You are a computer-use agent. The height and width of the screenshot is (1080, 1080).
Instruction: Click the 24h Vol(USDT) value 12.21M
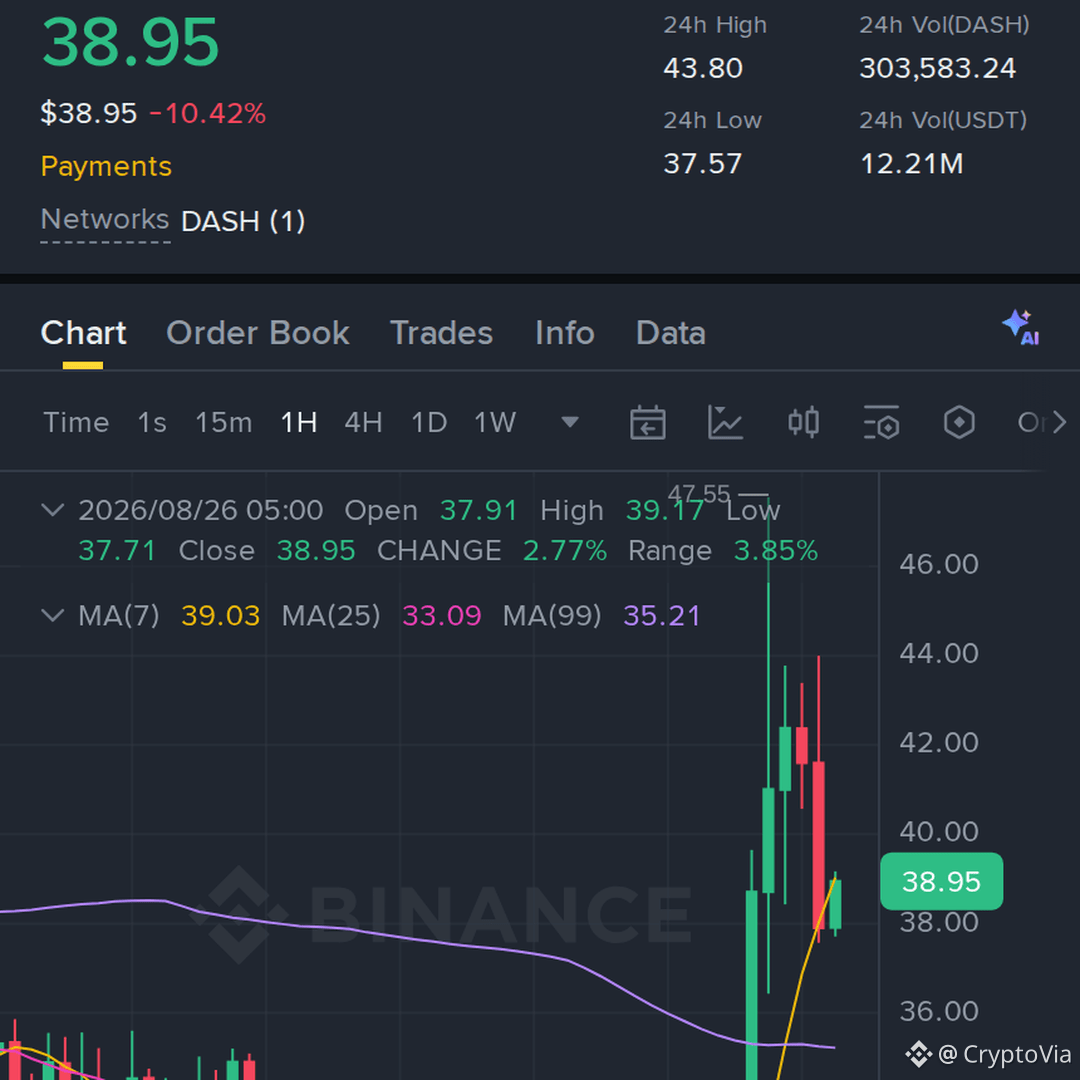pos(912,164)
